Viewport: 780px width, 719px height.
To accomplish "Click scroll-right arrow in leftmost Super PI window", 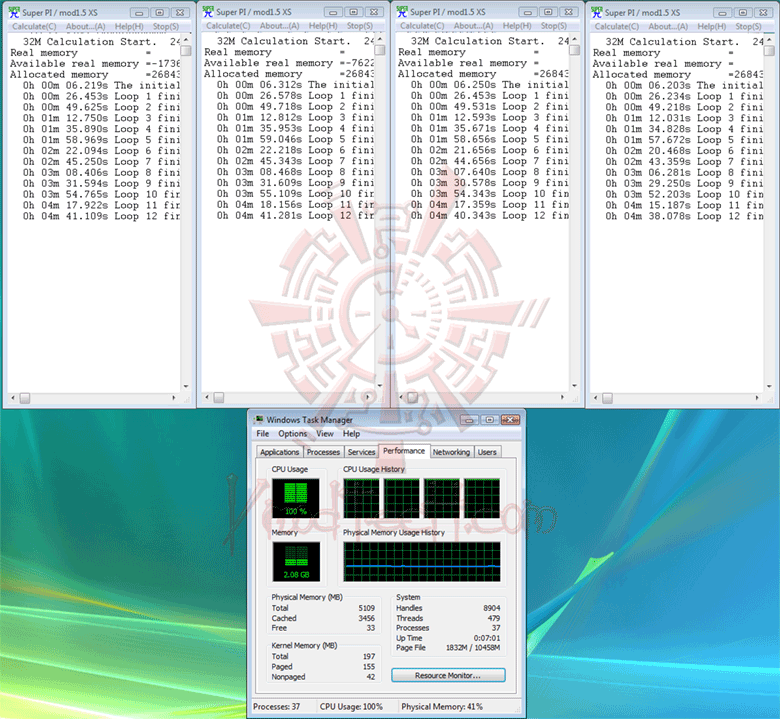I will 174,398.
